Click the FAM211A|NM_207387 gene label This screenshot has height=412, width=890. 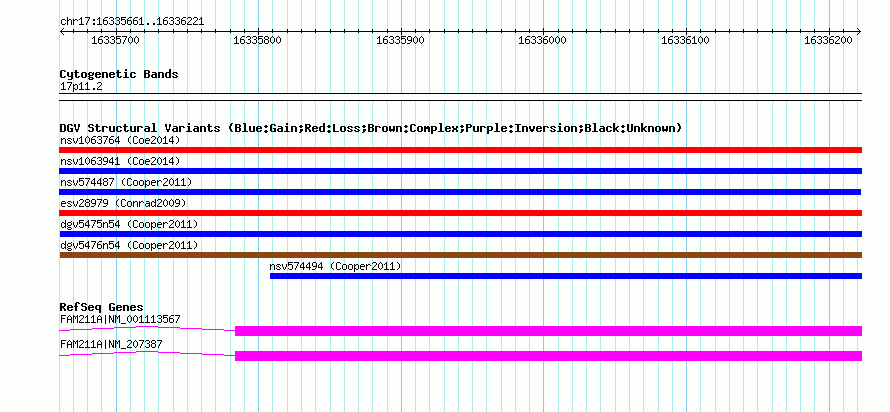[111, 344]
